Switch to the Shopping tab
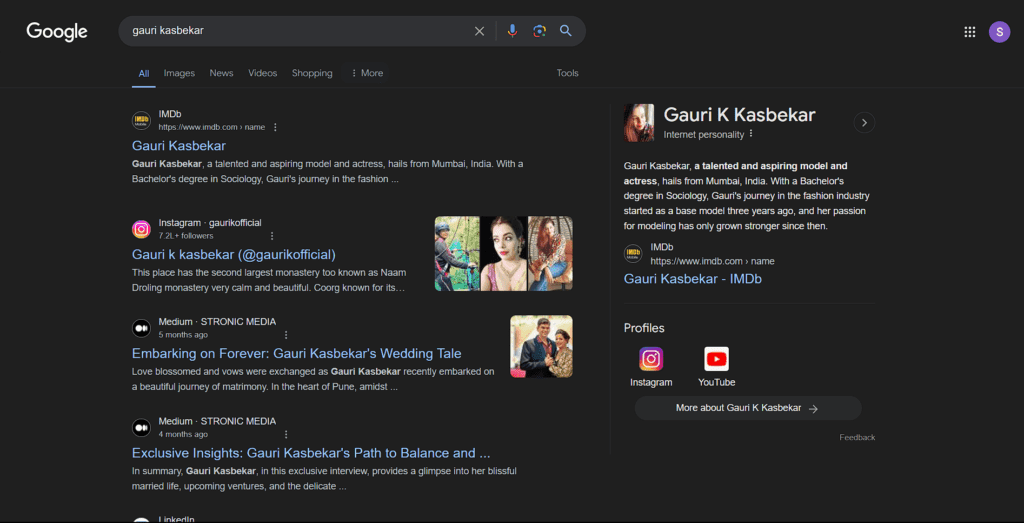Image resolution: width=1024 pixels, height=523 pixels. coord(312,73)
